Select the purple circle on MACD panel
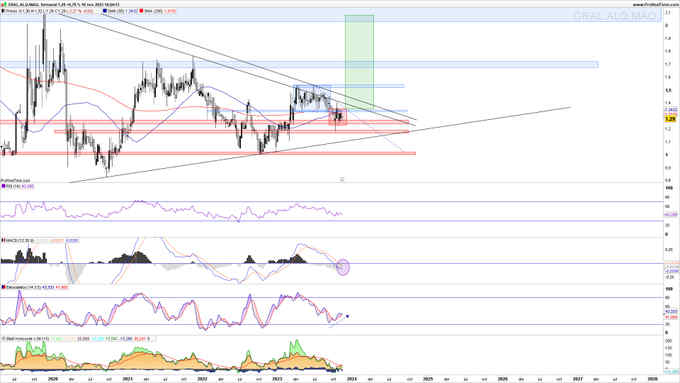 click(x=343, y=267)
